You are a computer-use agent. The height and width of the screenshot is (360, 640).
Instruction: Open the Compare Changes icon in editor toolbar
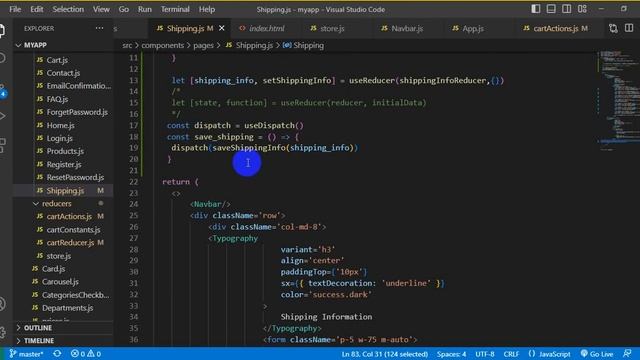(613, 28)
